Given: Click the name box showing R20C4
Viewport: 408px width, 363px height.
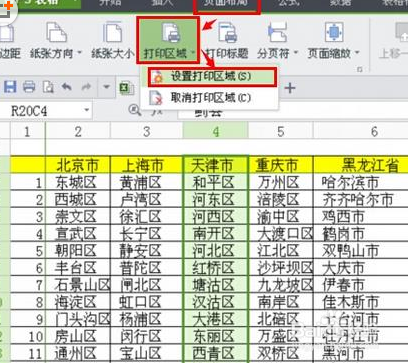Looking at the screenshot, I should click(x=46, y=111).
